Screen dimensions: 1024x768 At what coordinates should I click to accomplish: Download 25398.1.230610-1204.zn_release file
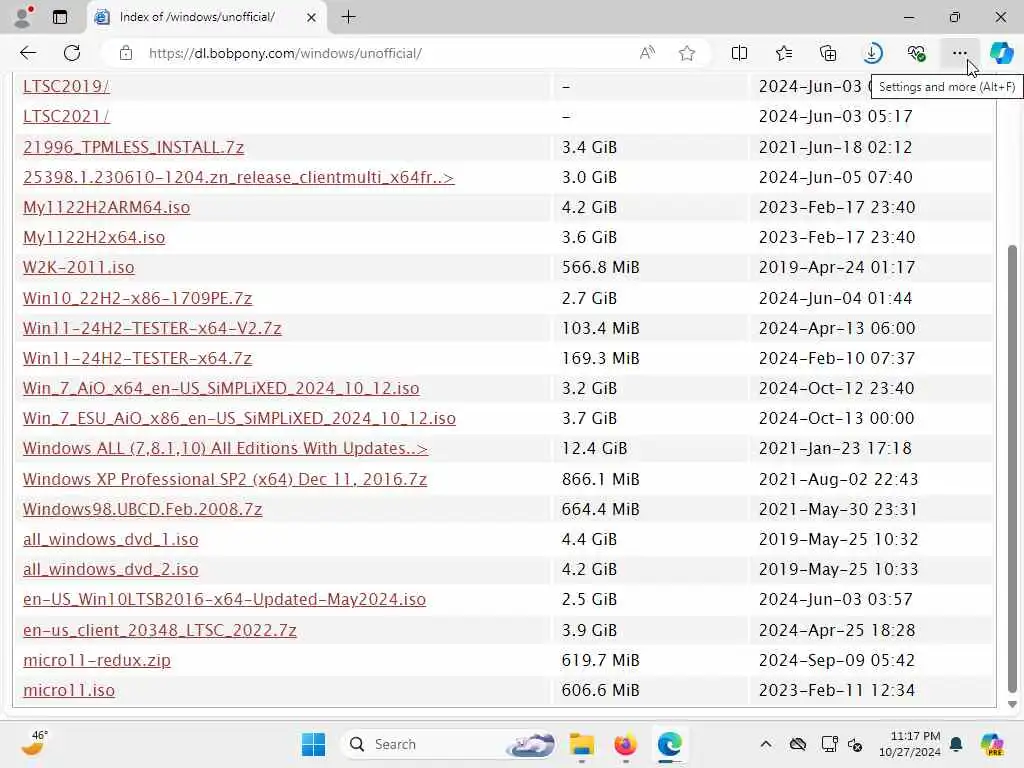pyautogui.click(x=238, y=177)
